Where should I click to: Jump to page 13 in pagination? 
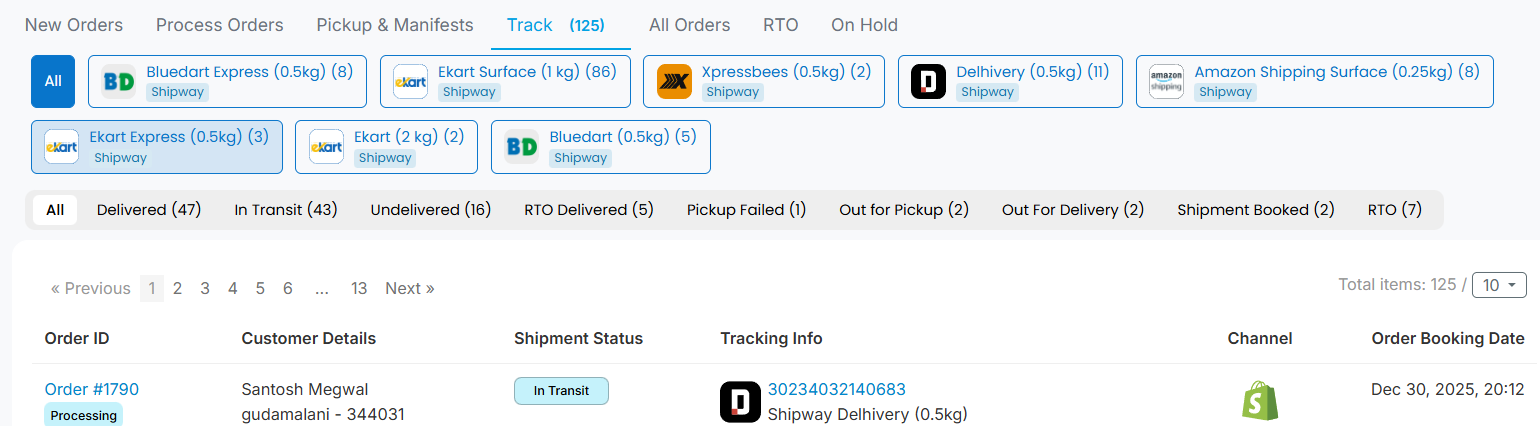(359, 288)
